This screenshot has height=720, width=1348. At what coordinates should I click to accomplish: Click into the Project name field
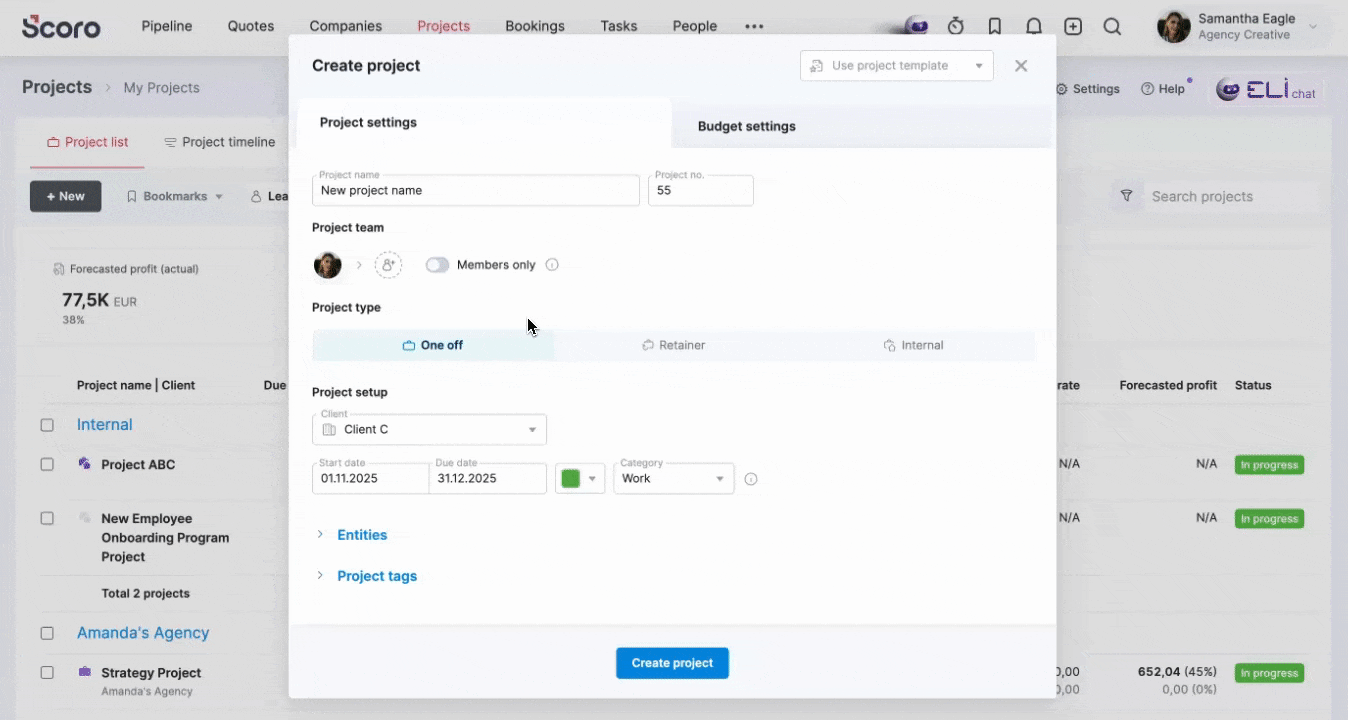[x=476, y=191]
